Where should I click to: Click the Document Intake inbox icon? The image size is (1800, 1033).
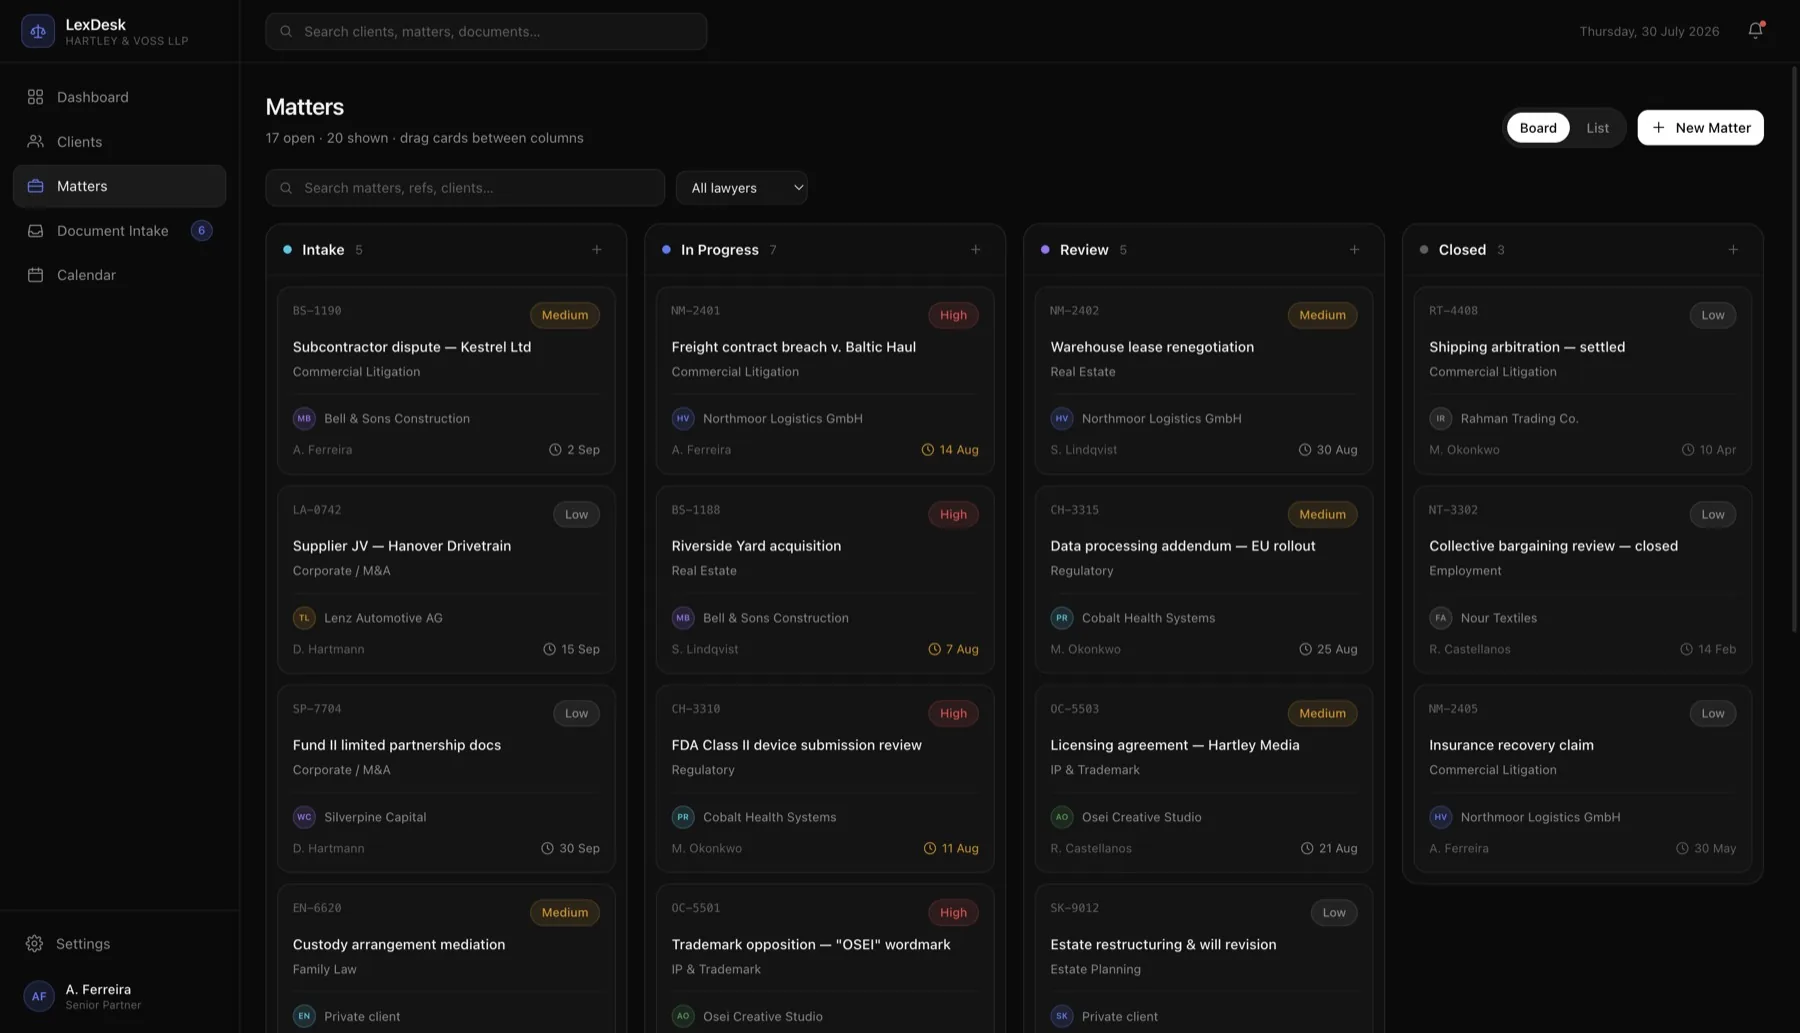(35, 231)
